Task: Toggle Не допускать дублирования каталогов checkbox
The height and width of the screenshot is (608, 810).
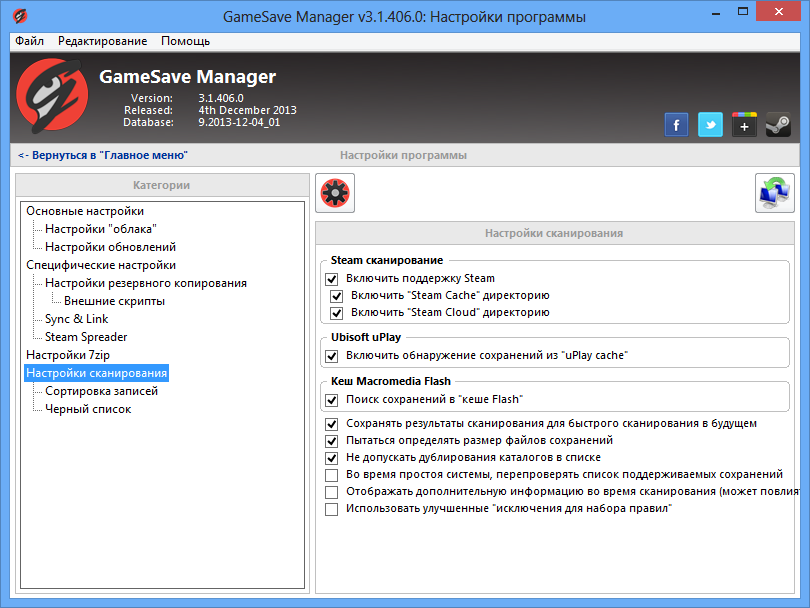Action: 332,458
